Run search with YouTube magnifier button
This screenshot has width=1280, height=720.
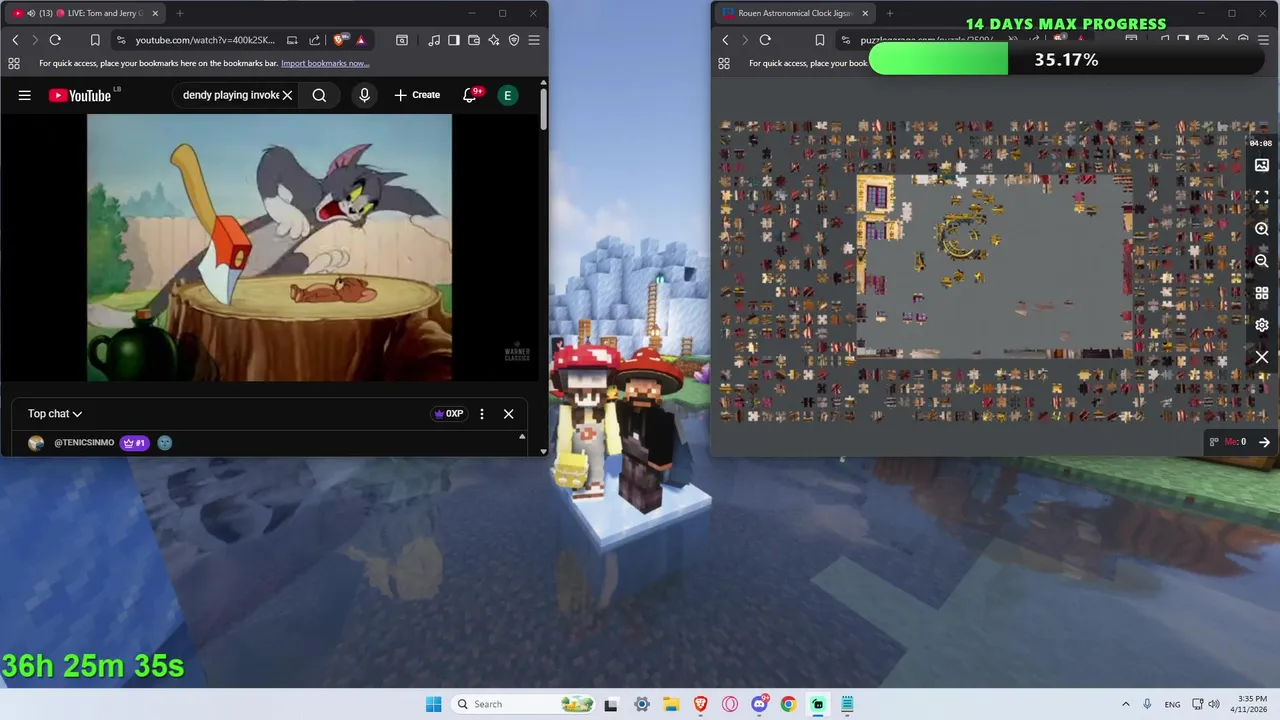[319, 95]
